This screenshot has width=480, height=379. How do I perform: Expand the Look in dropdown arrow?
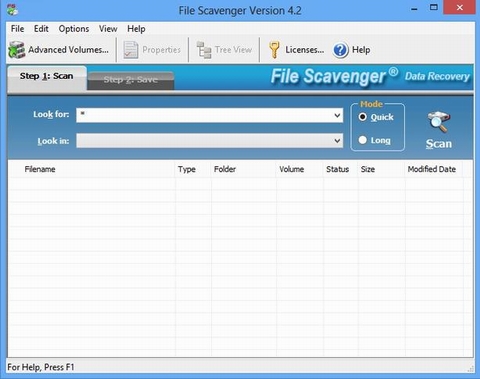click(337, 141)
